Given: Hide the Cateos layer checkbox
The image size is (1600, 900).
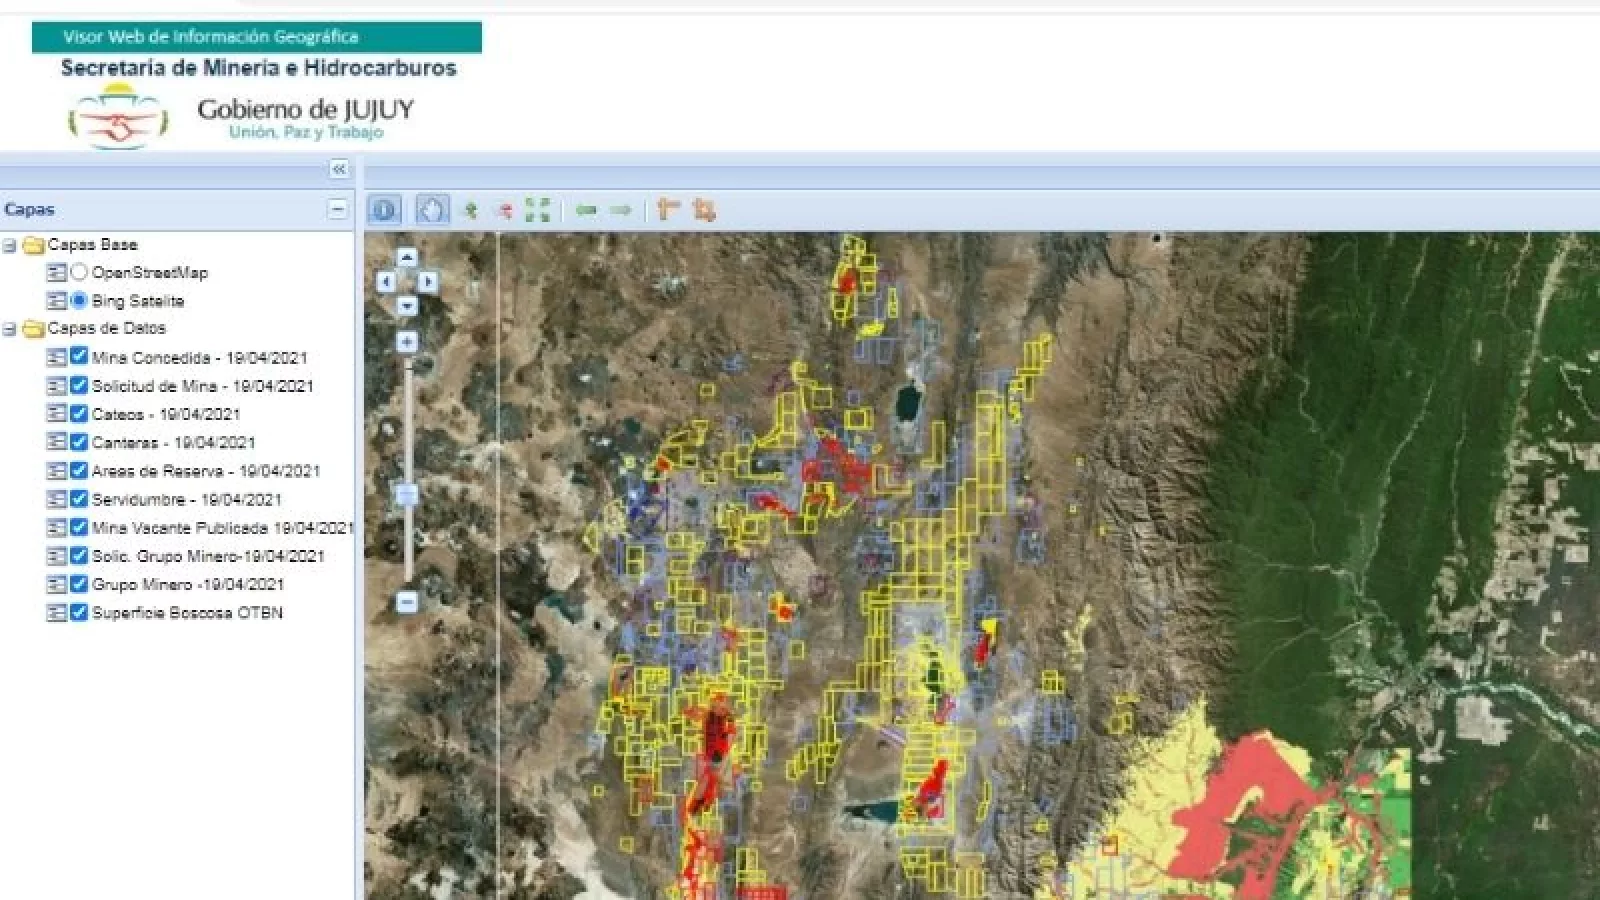Looking at the screenshot, I should [79, 413].
